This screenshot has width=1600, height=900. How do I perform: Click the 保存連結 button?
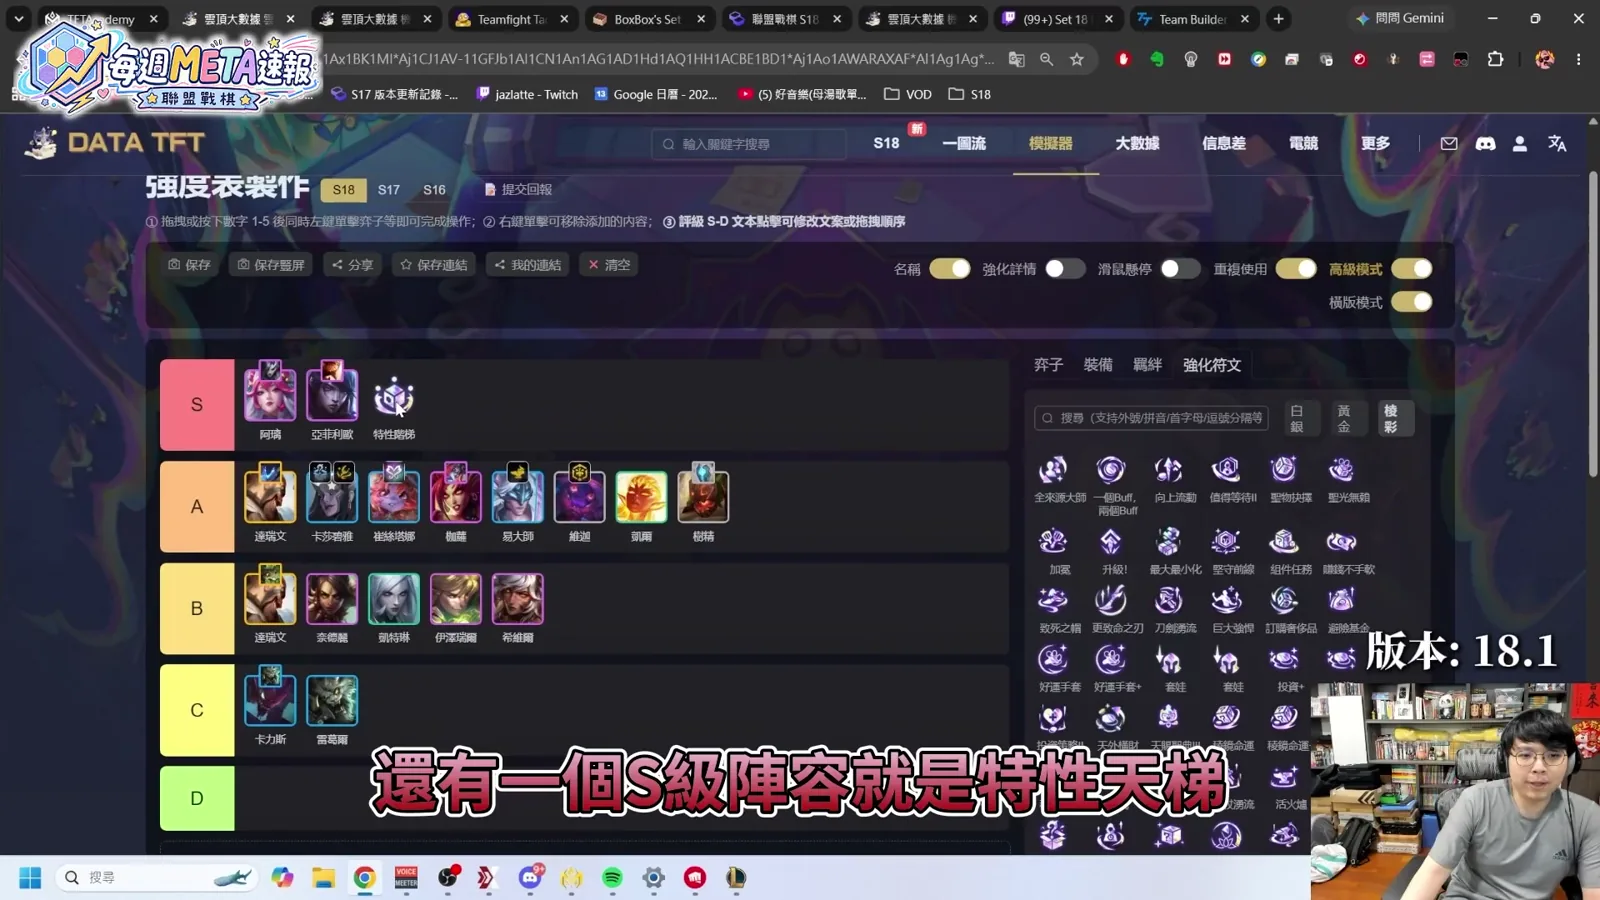[x=434, y=265]
